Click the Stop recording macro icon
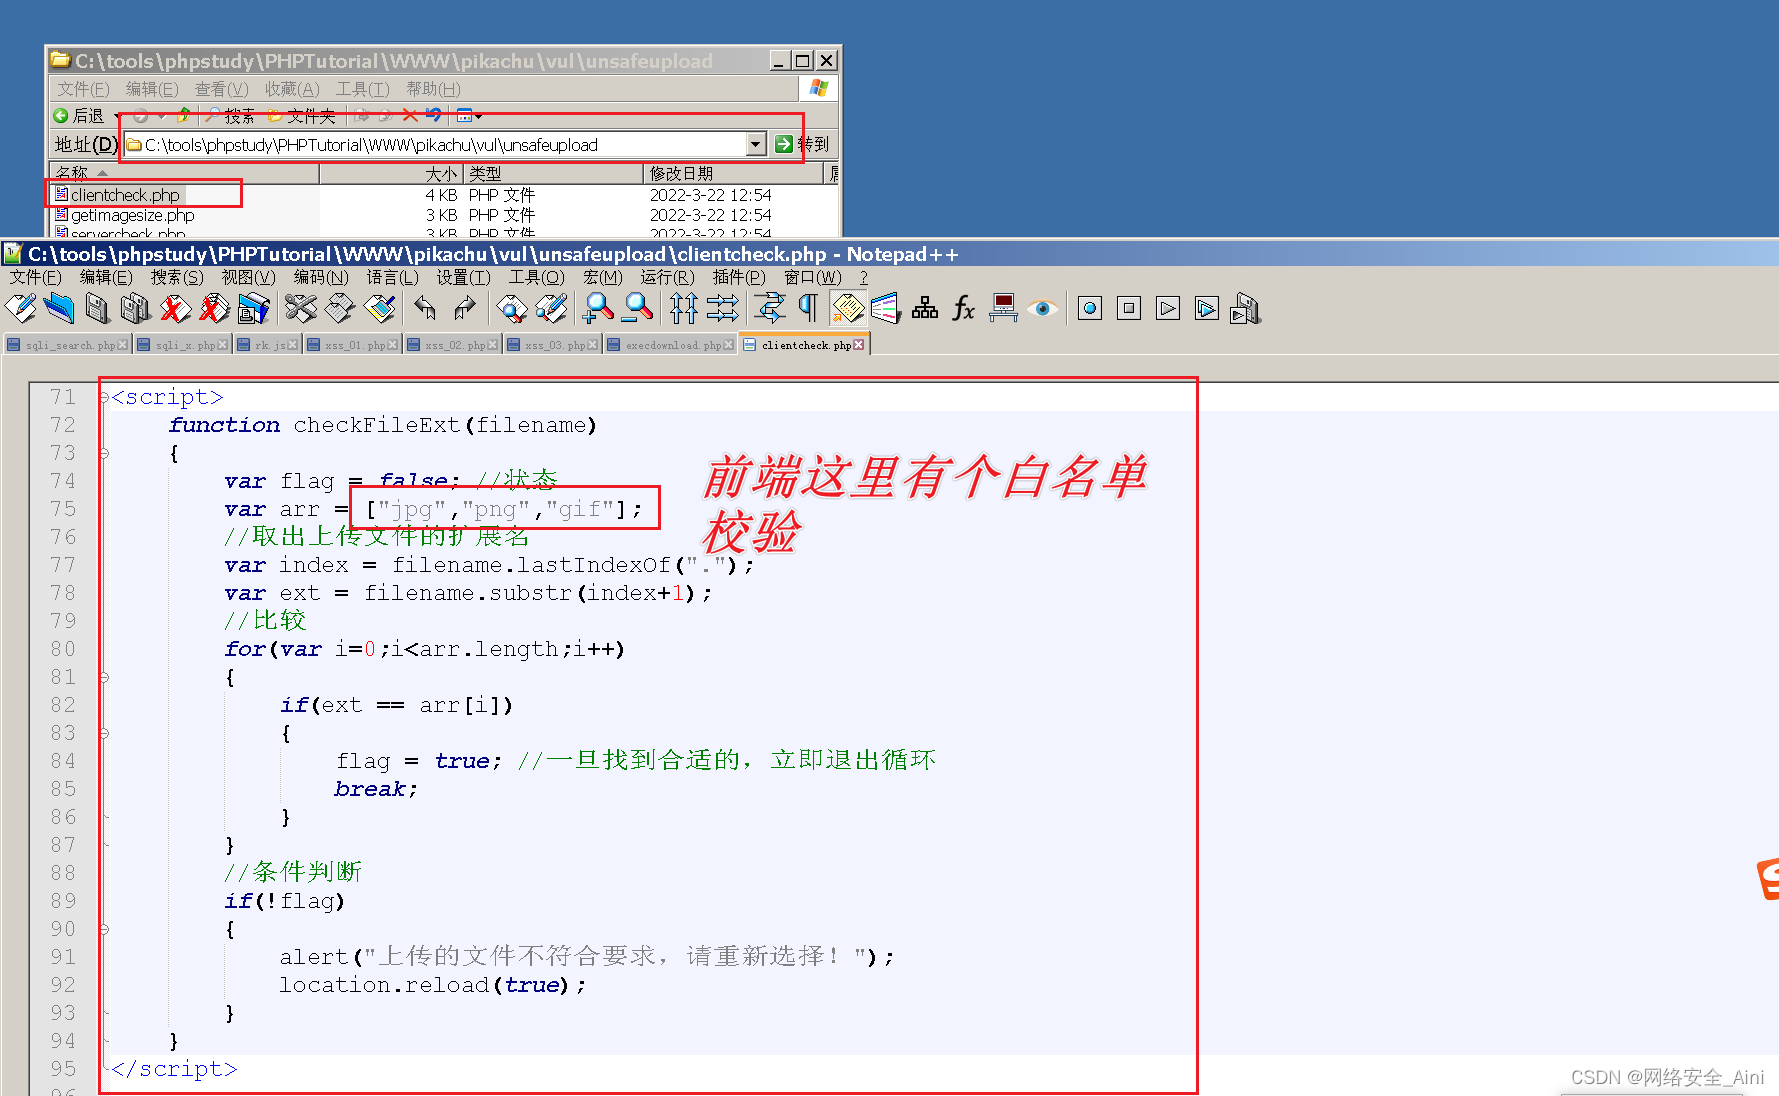This screenshot has height=1096, width=1779. [x=1128, y=308]
